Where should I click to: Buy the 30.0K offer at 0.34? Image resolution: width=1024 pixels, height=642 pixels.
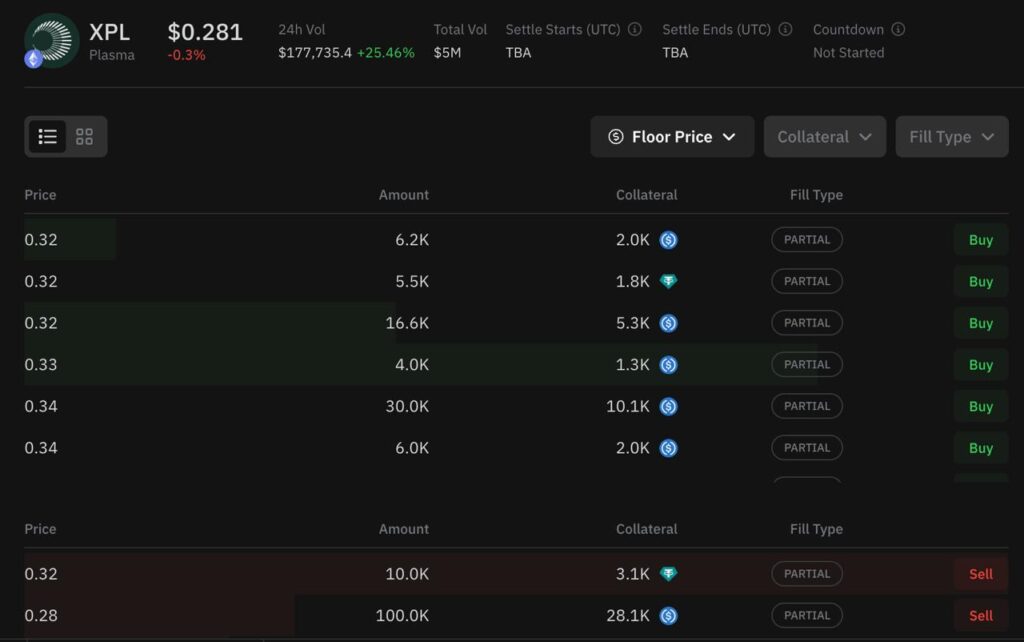point(980,406)
